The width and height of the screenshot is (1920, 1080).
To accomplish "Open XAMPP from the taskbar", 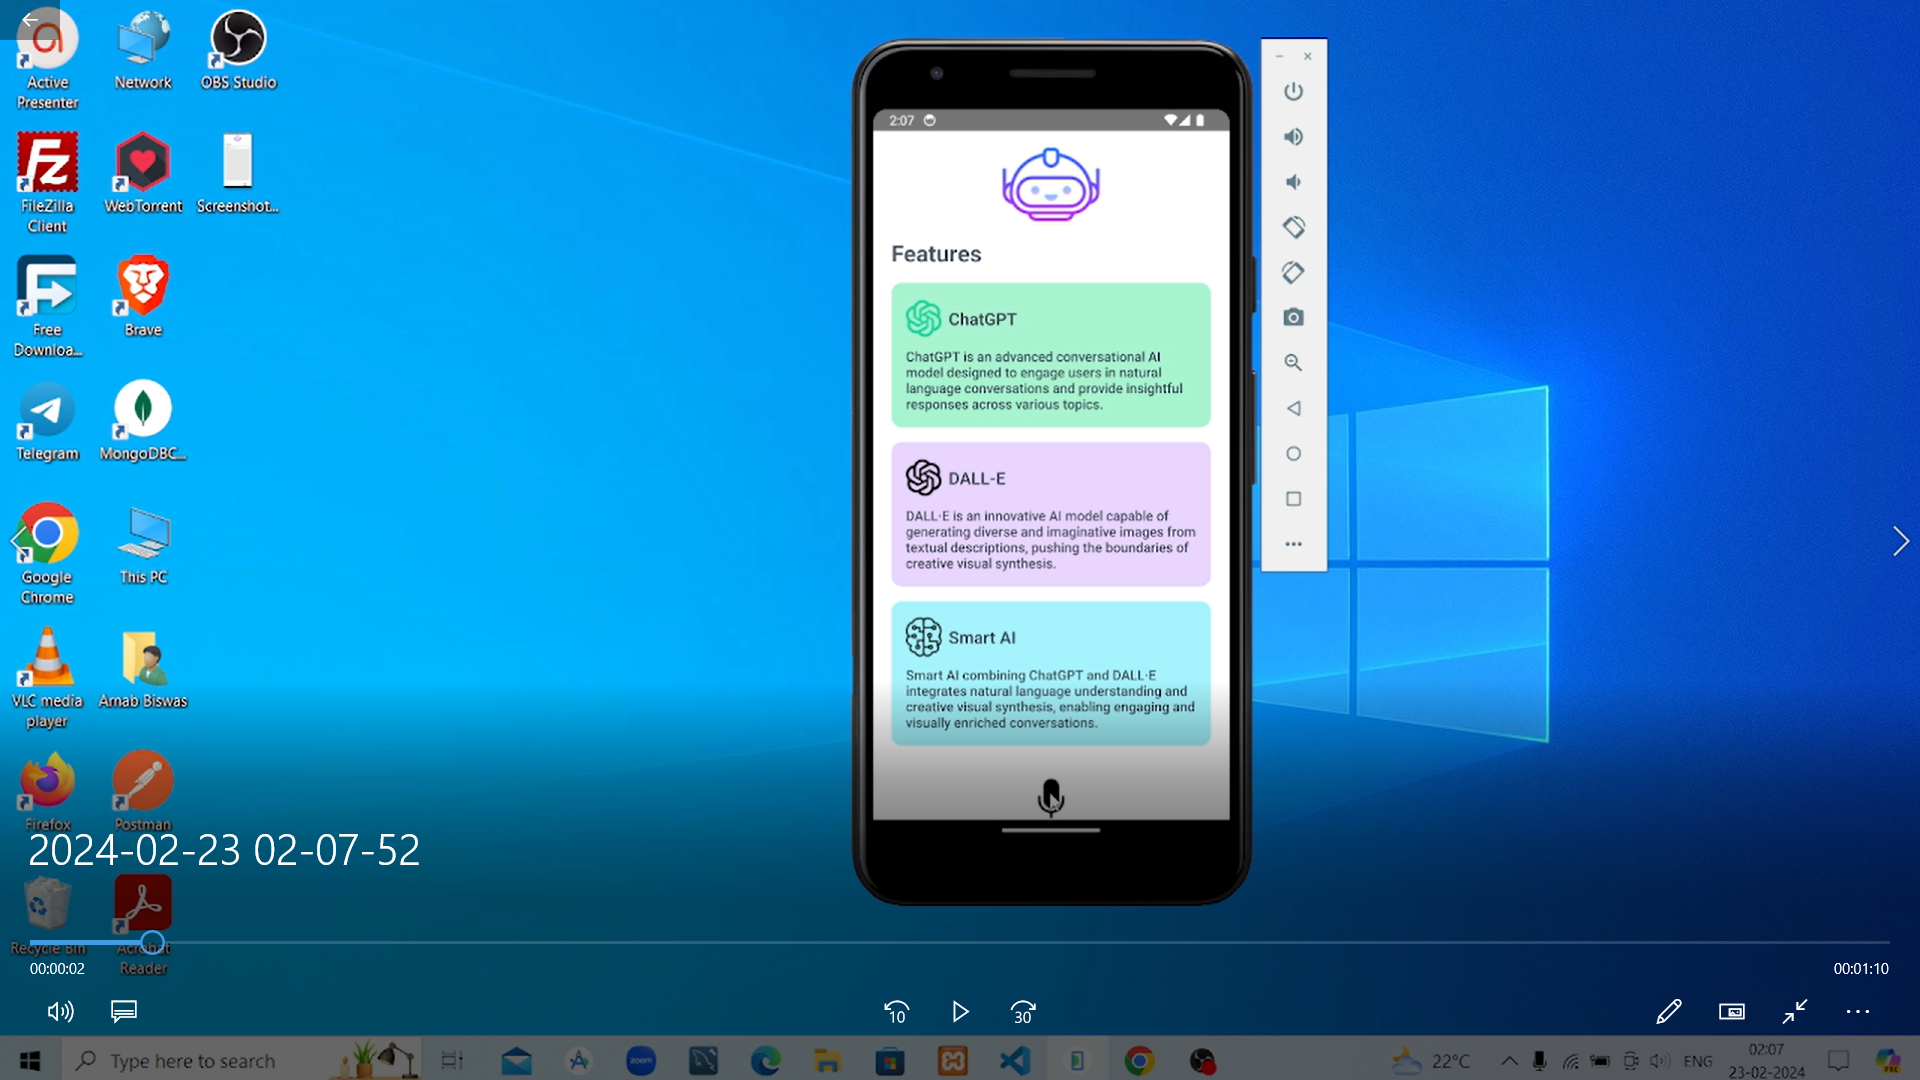I will (952, 1060).
